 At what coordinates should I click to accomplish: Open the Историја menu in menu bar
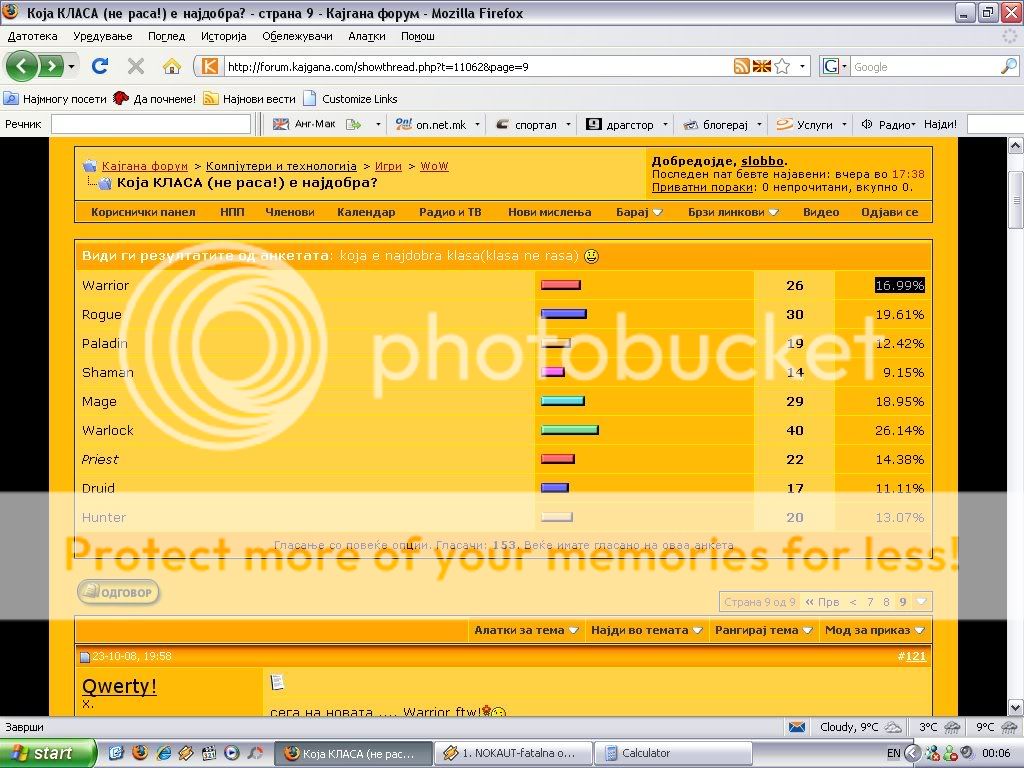223,36
